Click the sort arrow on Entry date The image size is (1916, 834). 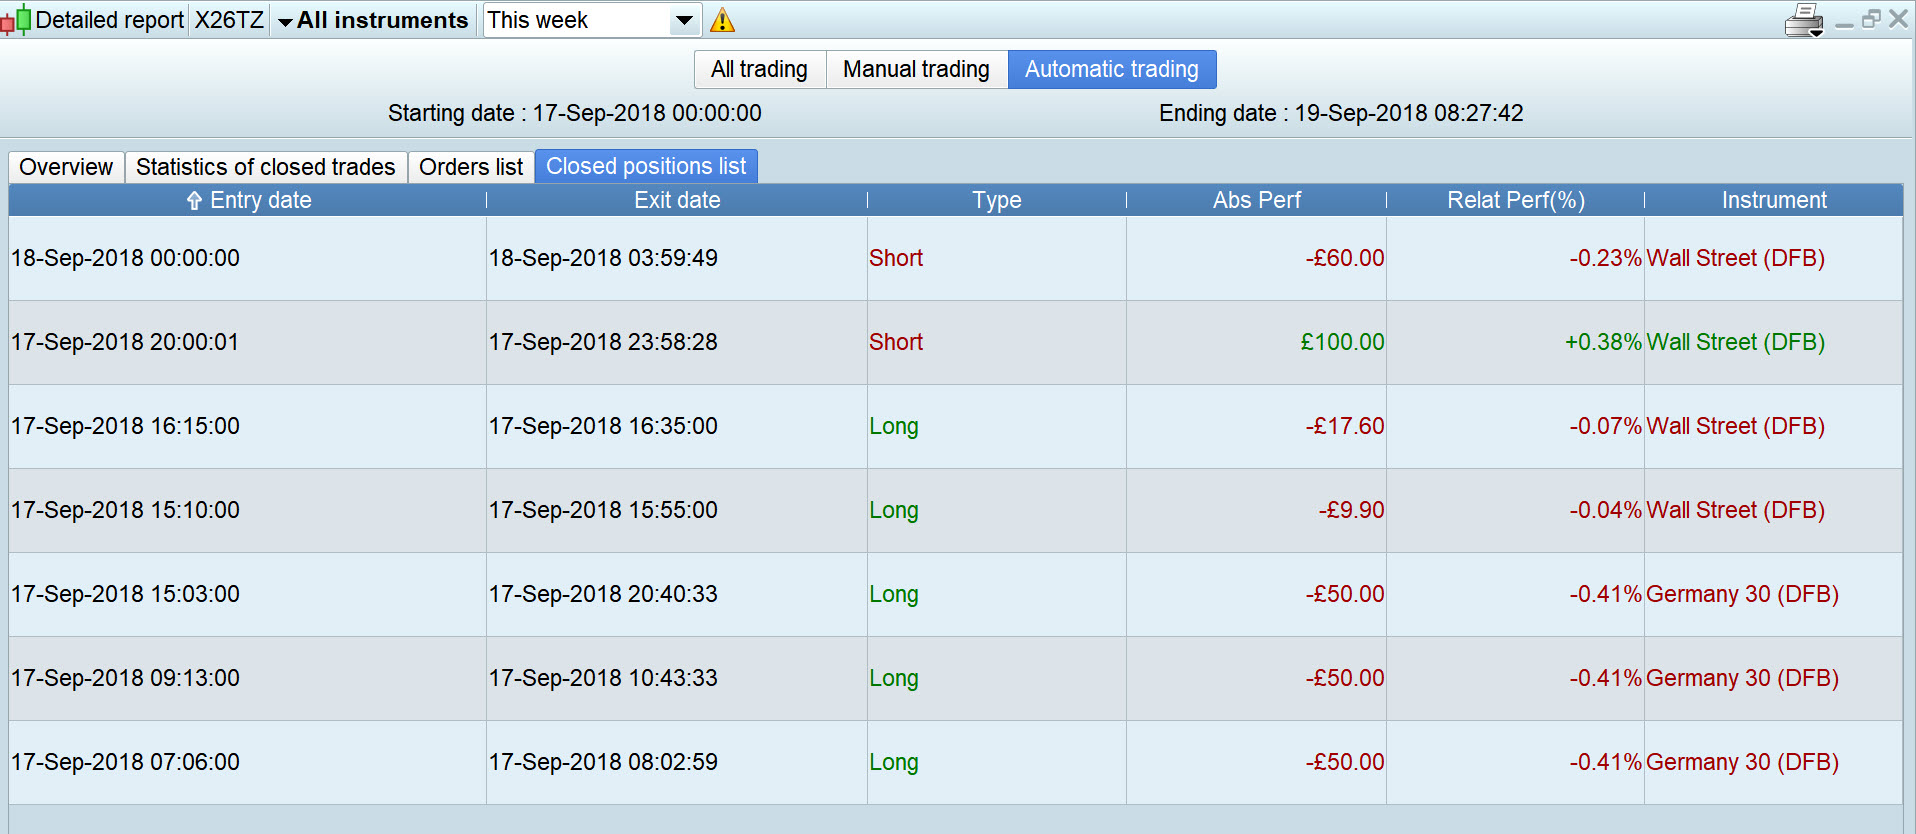pos(194,201)
